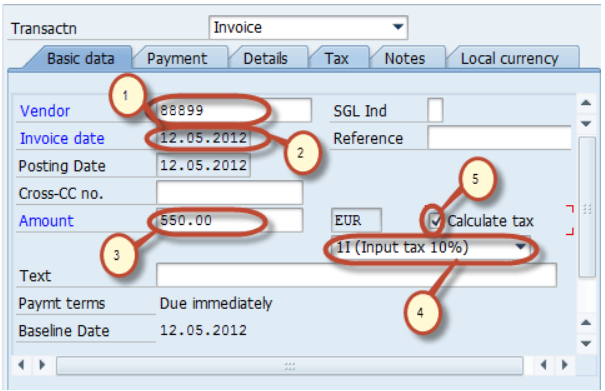
Task: Open the Transactn Invoice dropdown
Action: [x=308, y=27]
